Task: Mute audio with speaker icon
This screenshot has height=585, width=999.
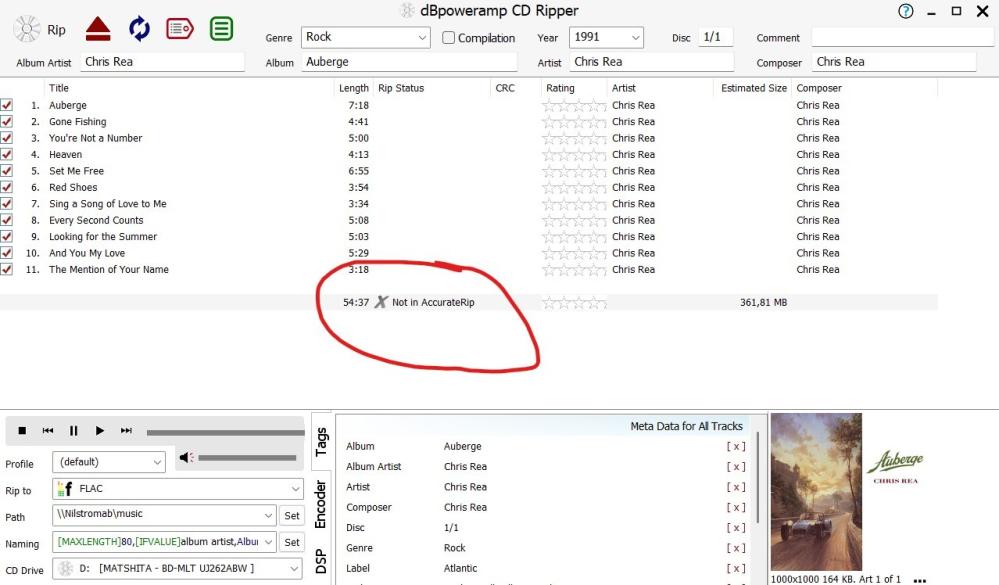Action: [x=187, y=458]
